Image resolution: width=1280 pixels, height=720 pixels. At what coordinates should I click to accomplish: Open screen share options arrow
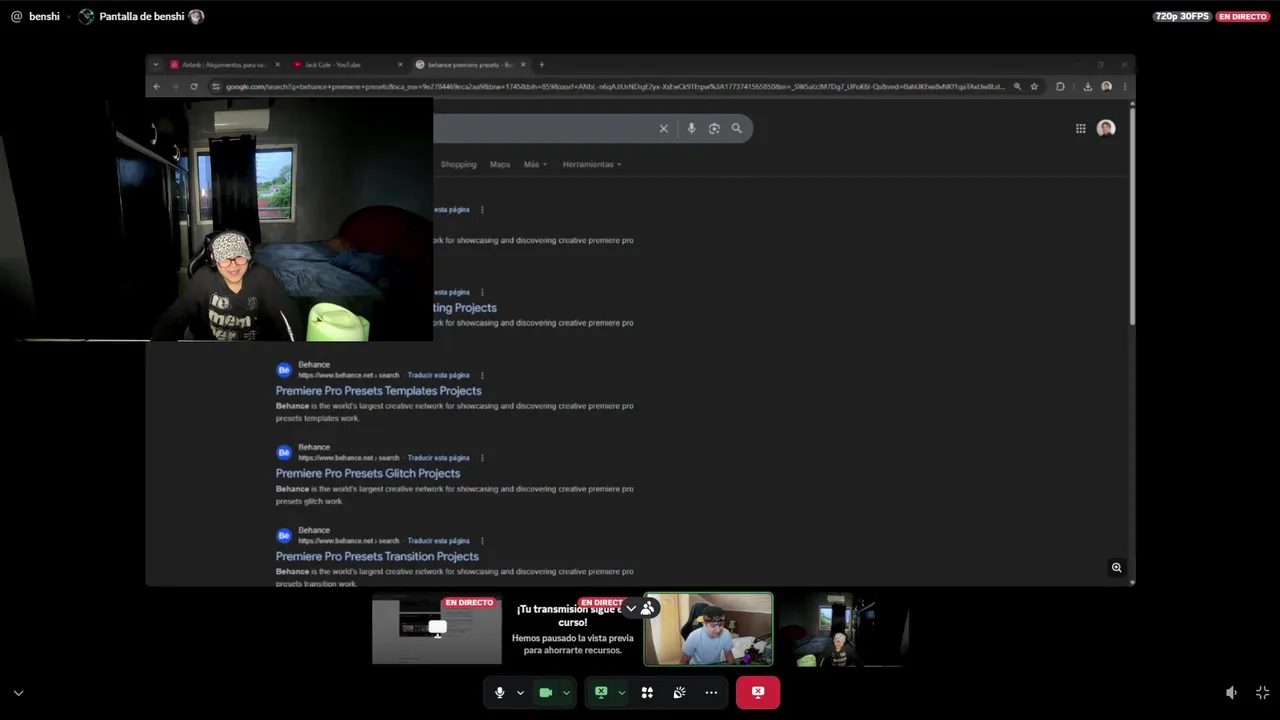tap(621, 692)
